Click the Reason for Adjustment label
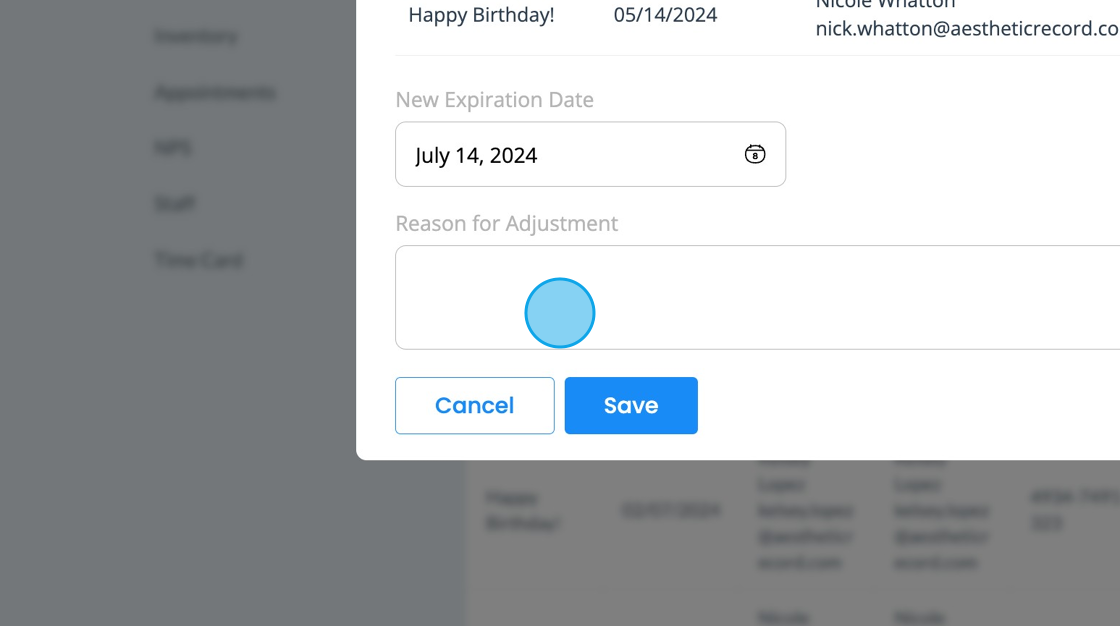This screenshot has height=626, width=1120. tap(506, 223)
